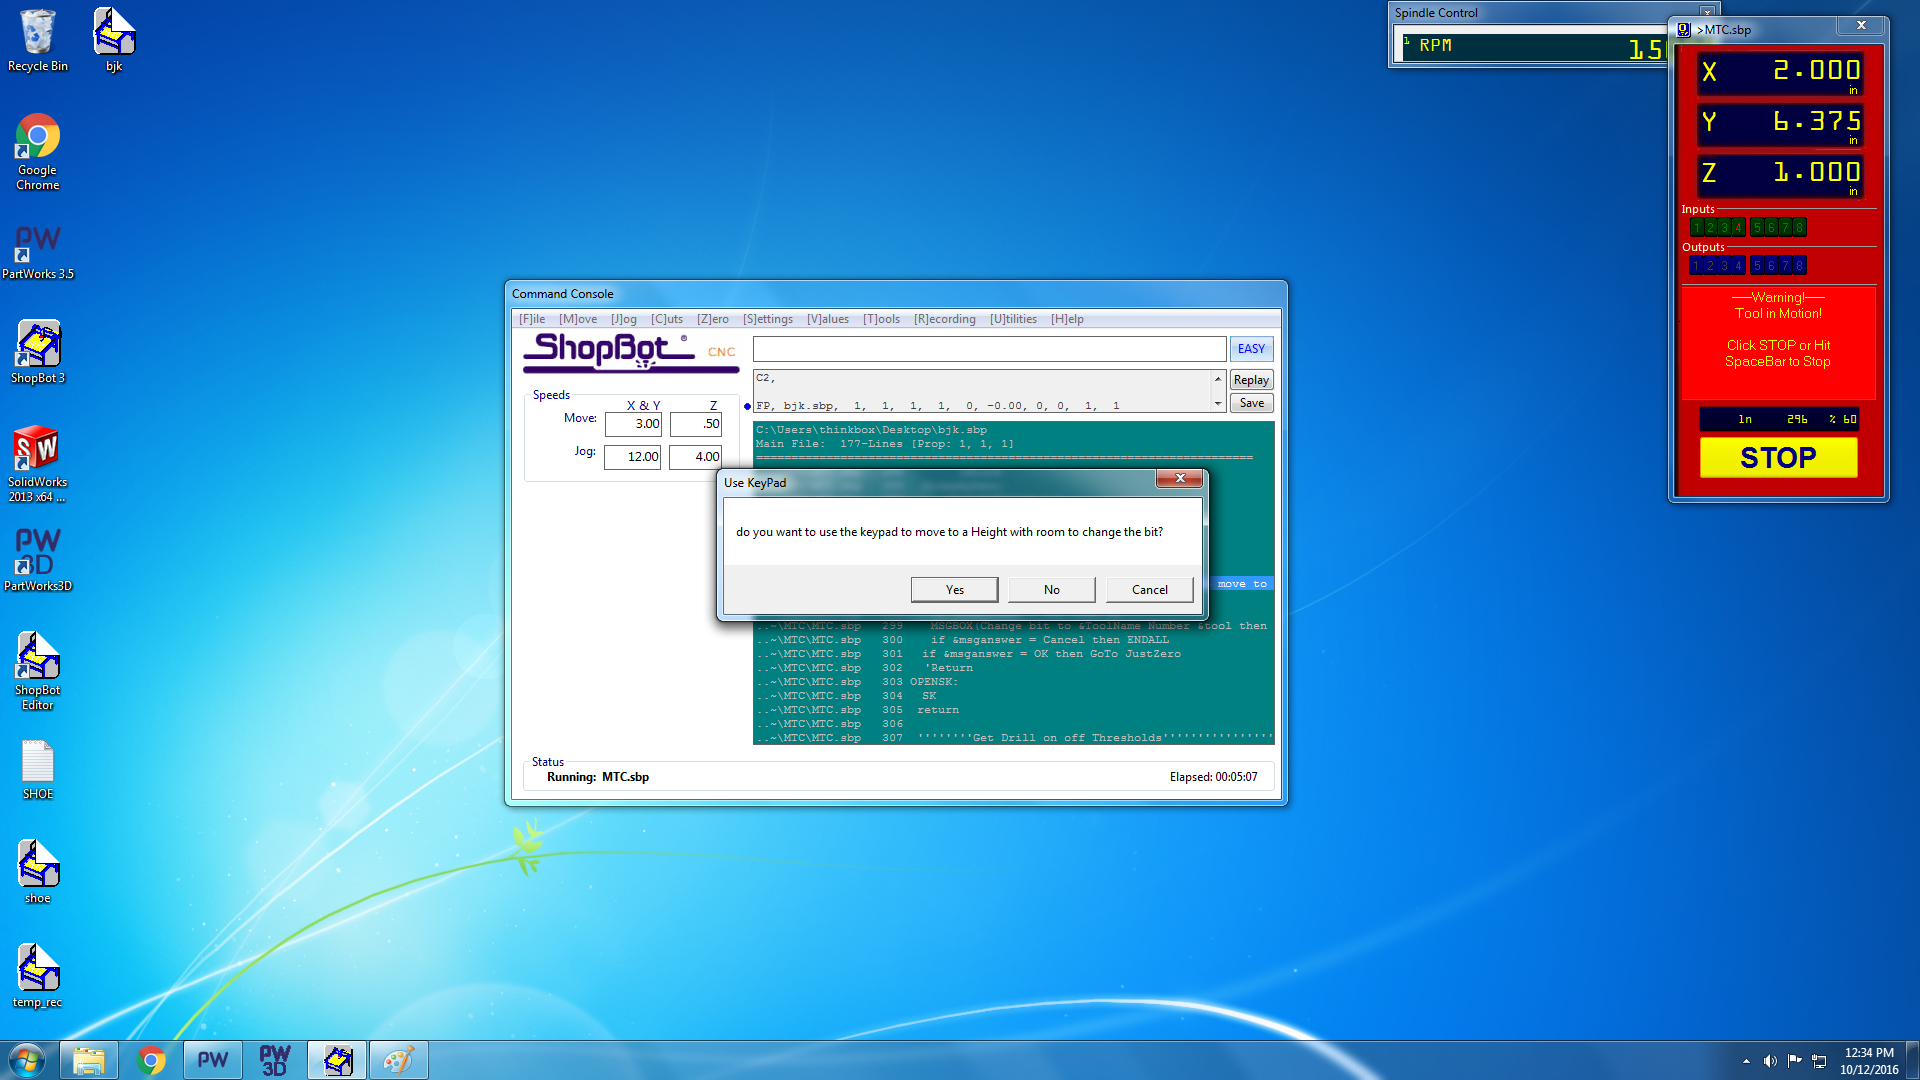
Task: Click 'Running: MTC.sbp' status text
Action: [x=598, y=777]
